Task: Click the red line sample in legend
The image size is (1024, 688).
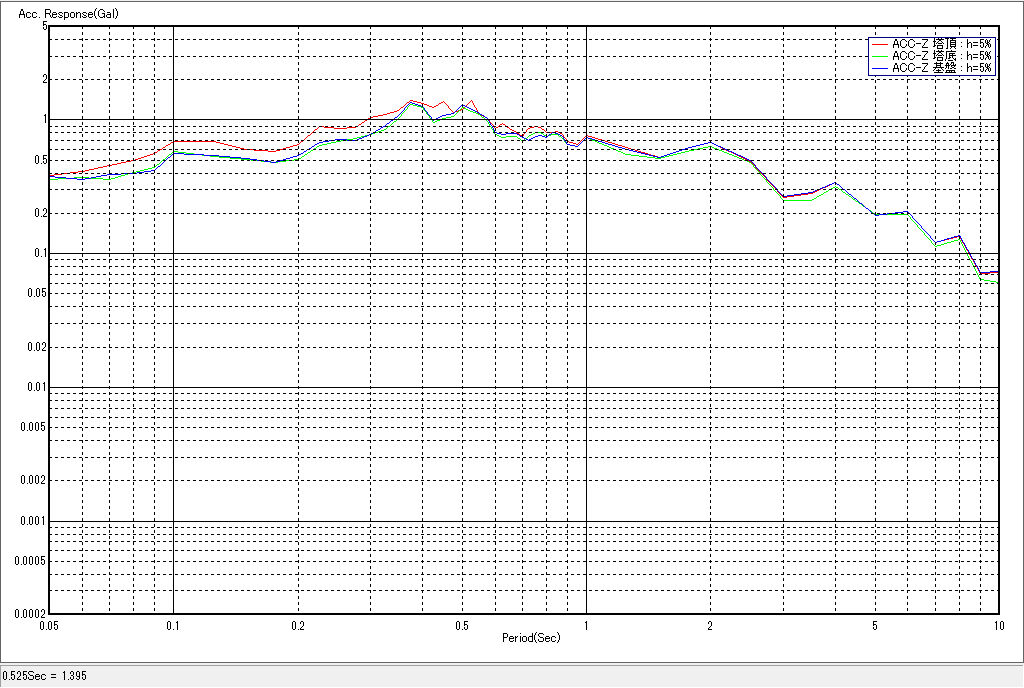Action: point(879,44)
